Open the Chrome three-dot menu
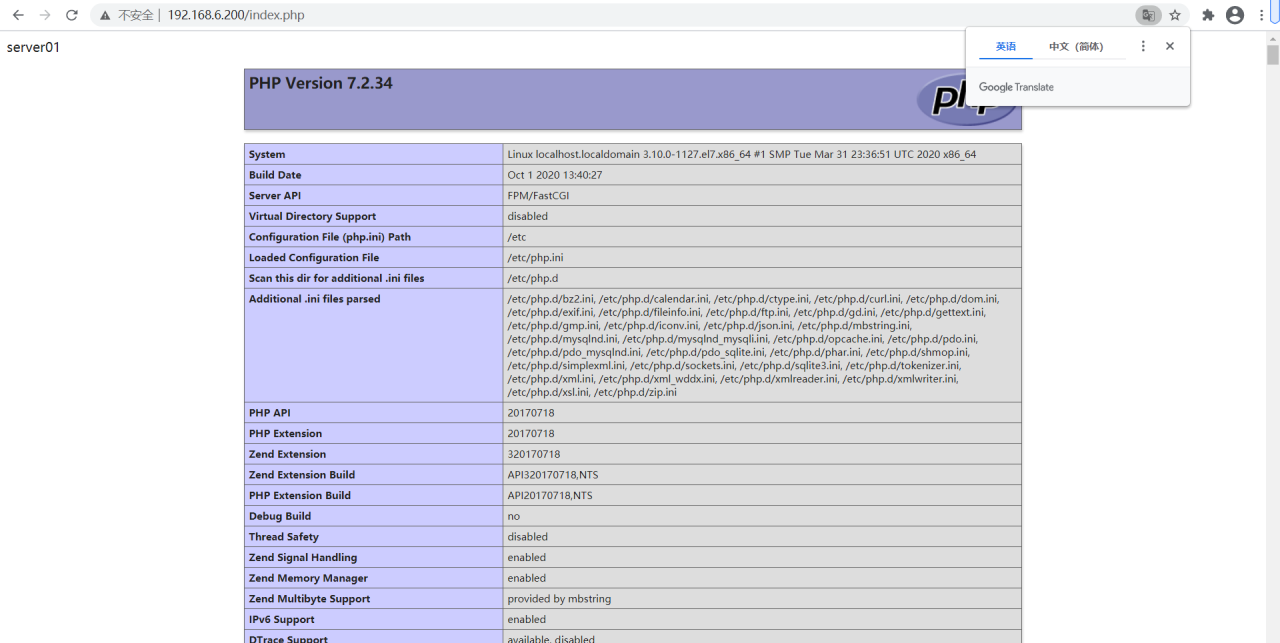 point(1262,15)
